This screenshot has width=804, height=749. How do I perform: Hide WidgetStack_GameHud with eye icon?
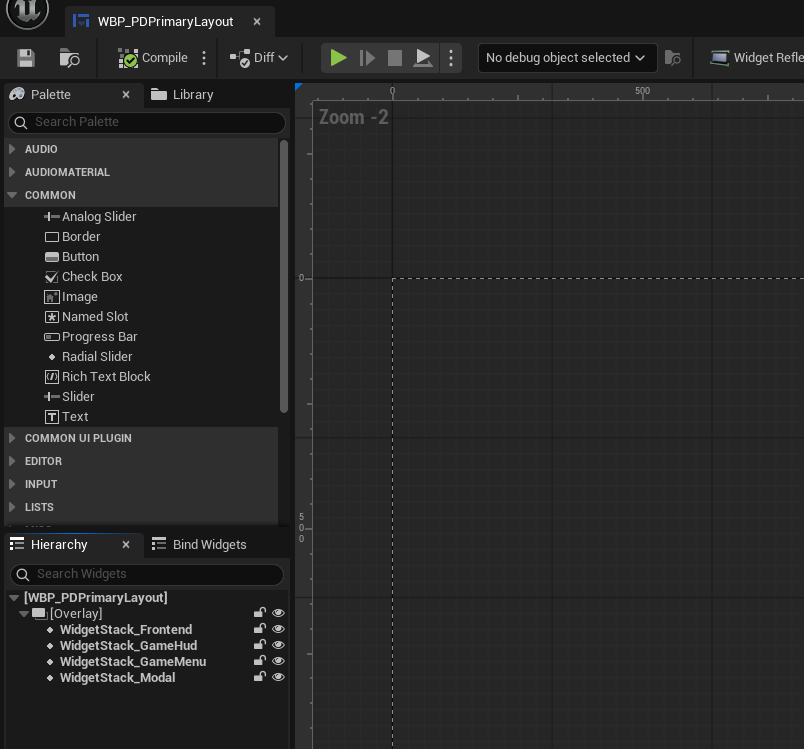pos(278,645)
